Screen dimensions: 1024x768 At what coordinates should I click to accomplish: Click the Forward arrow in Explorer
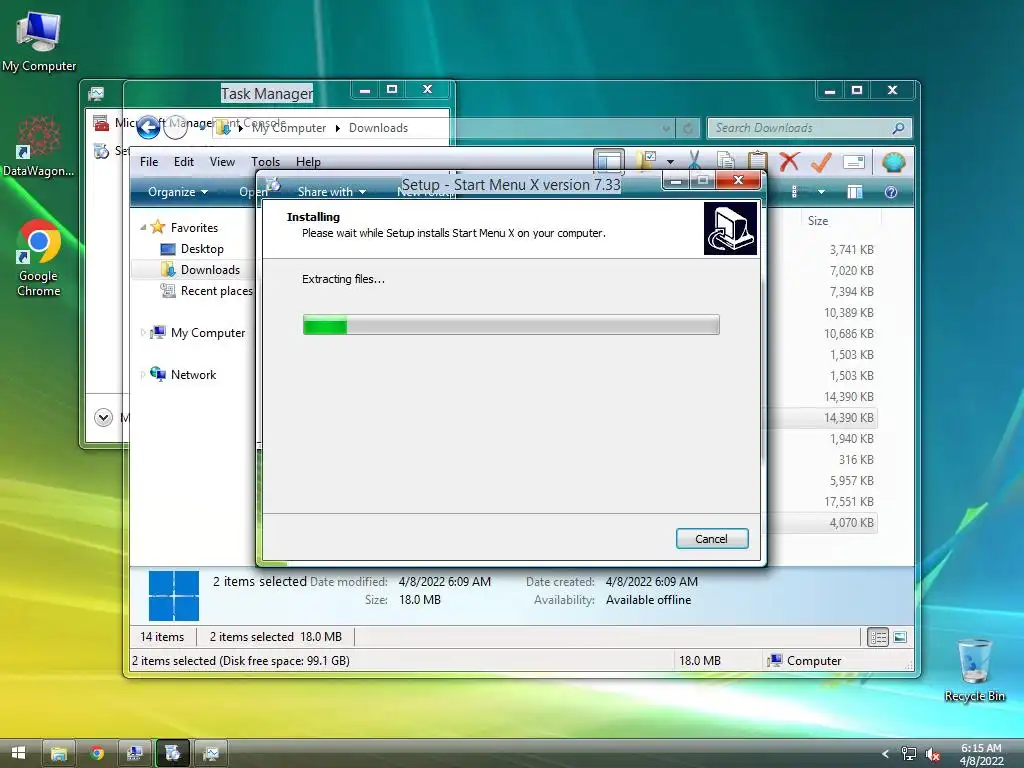pyautogui.click(x=176, y=127)
